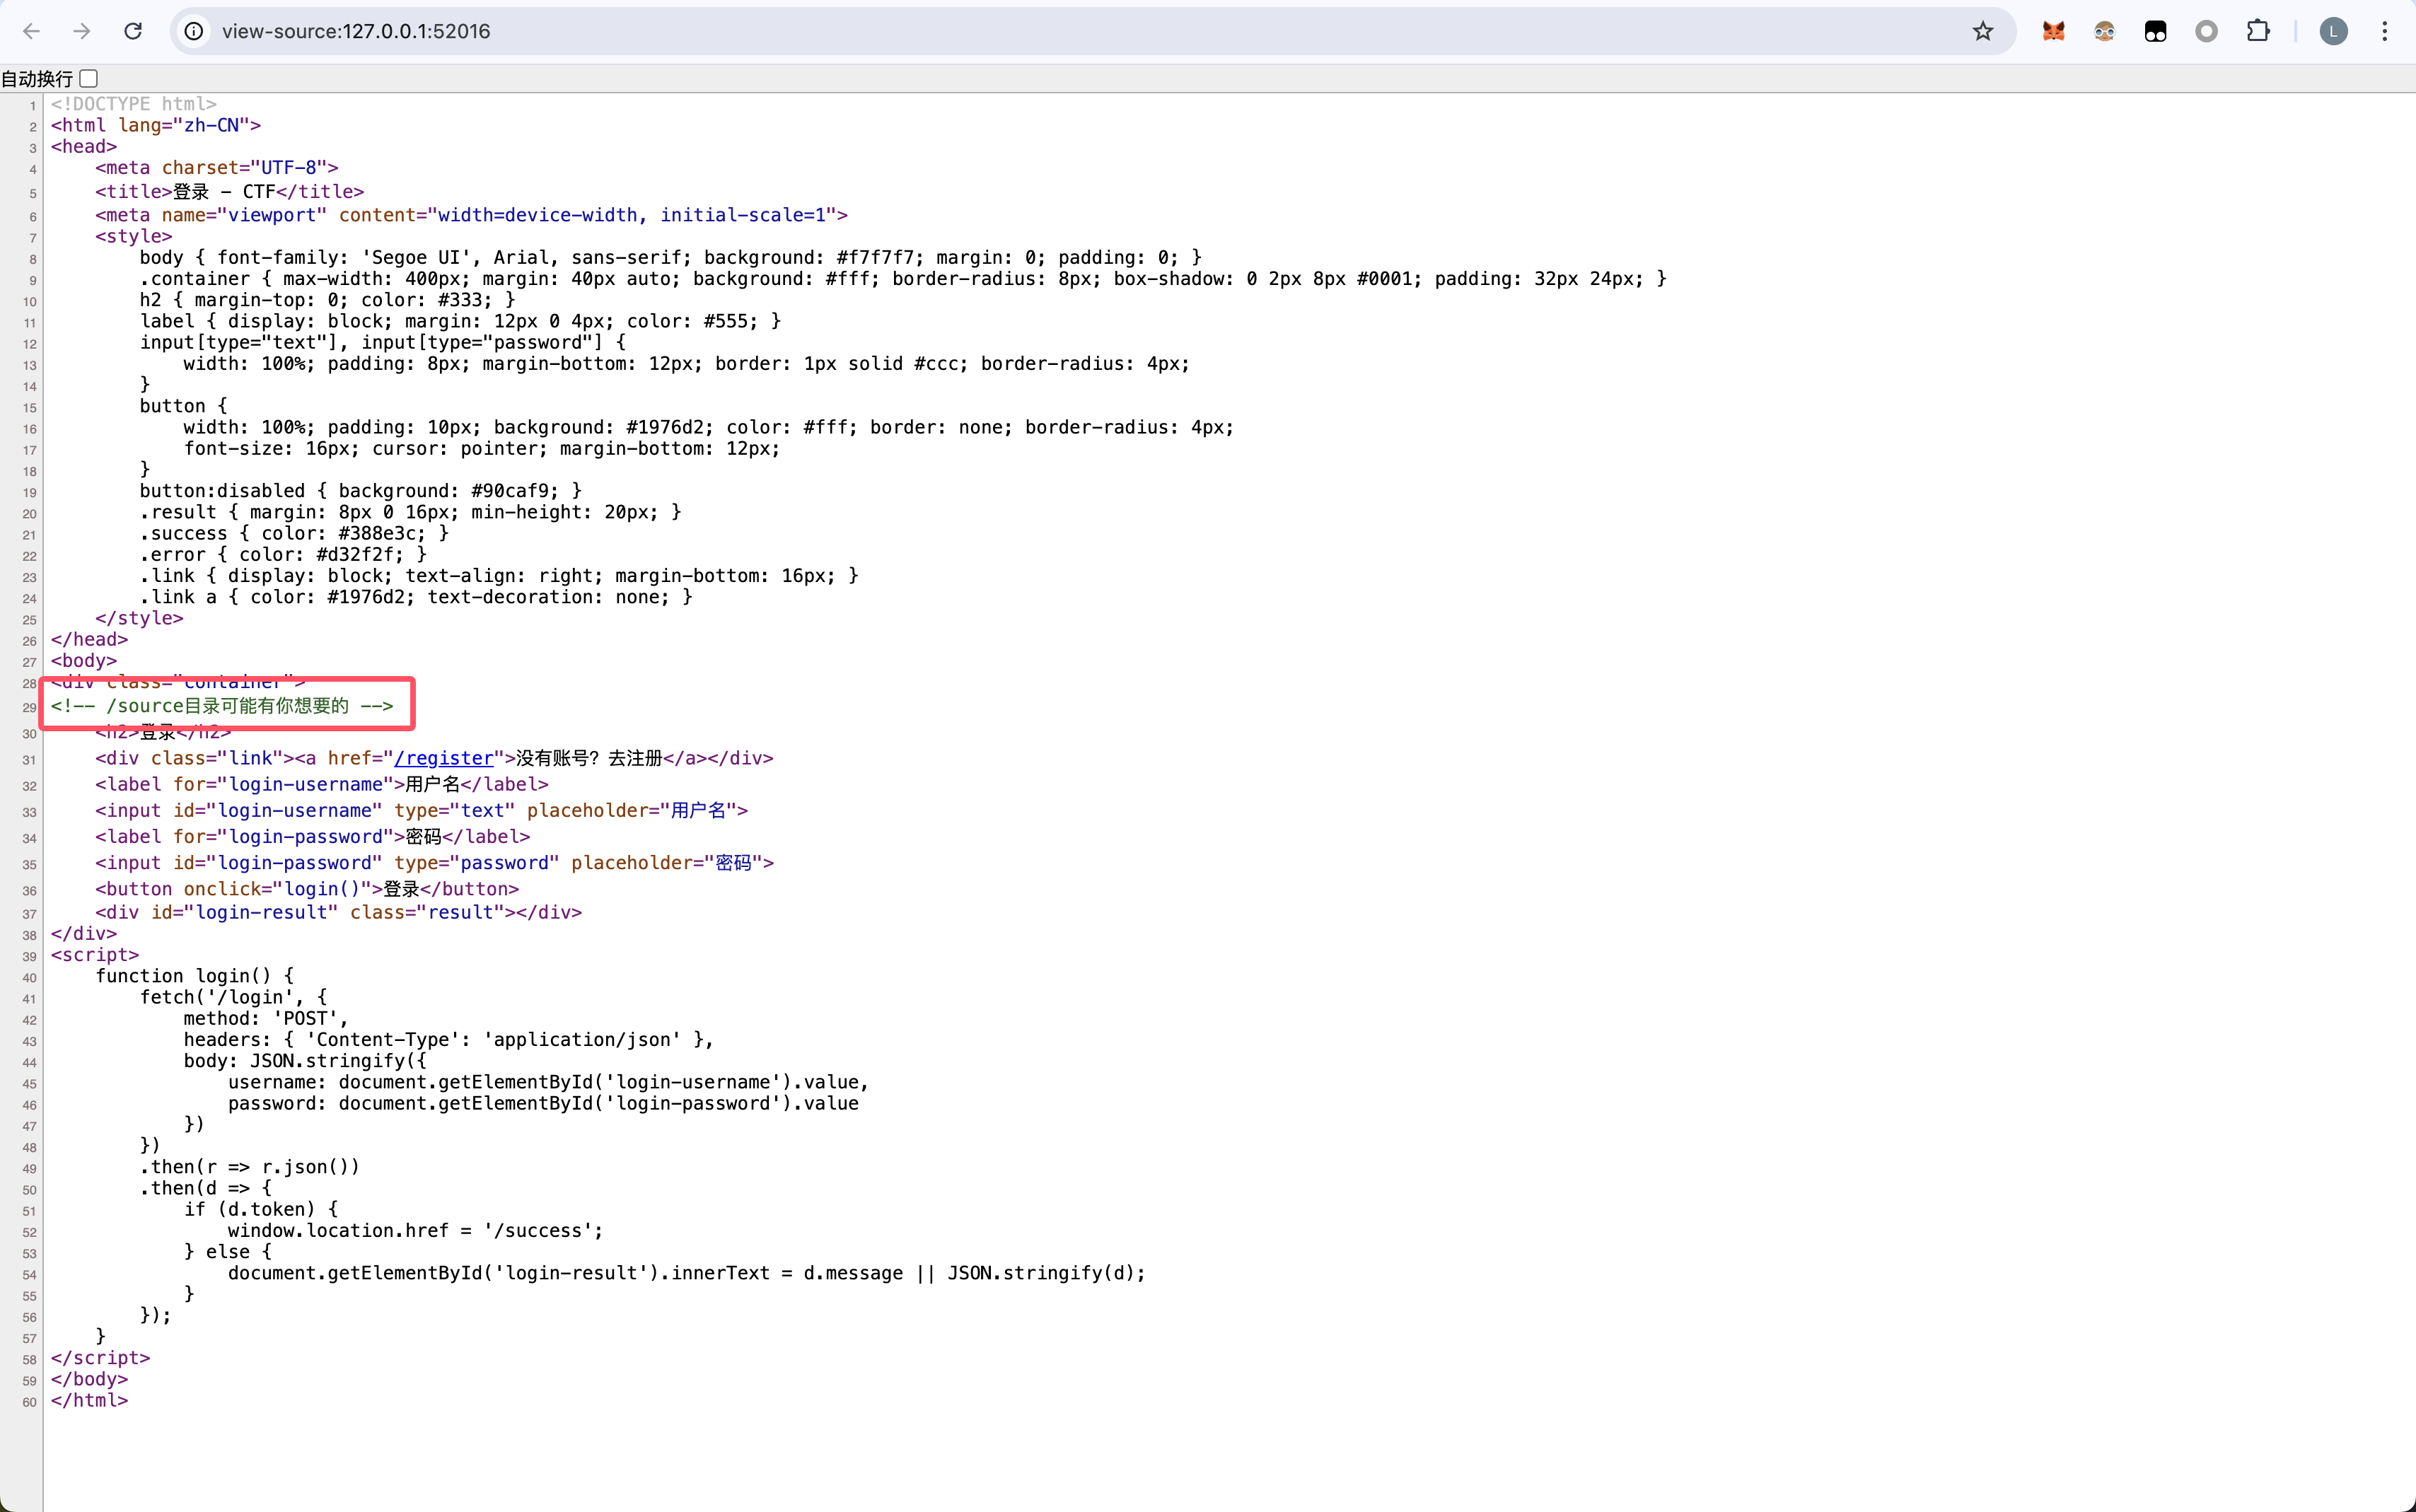Click the /source directory hint comment
The height and width of the screenshot is (1512, 2416).
(222, 706)
